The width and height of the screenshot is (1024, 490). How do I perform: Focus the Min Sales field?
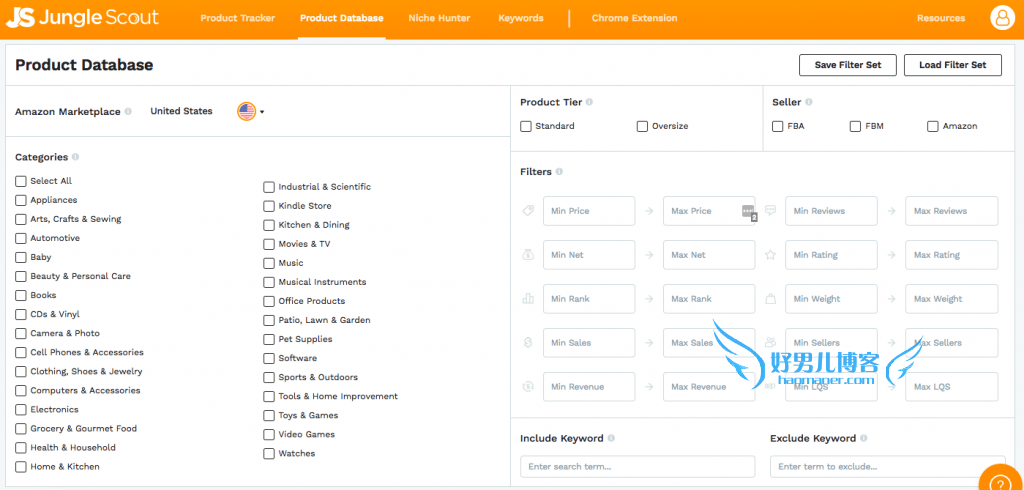[589, 342]
